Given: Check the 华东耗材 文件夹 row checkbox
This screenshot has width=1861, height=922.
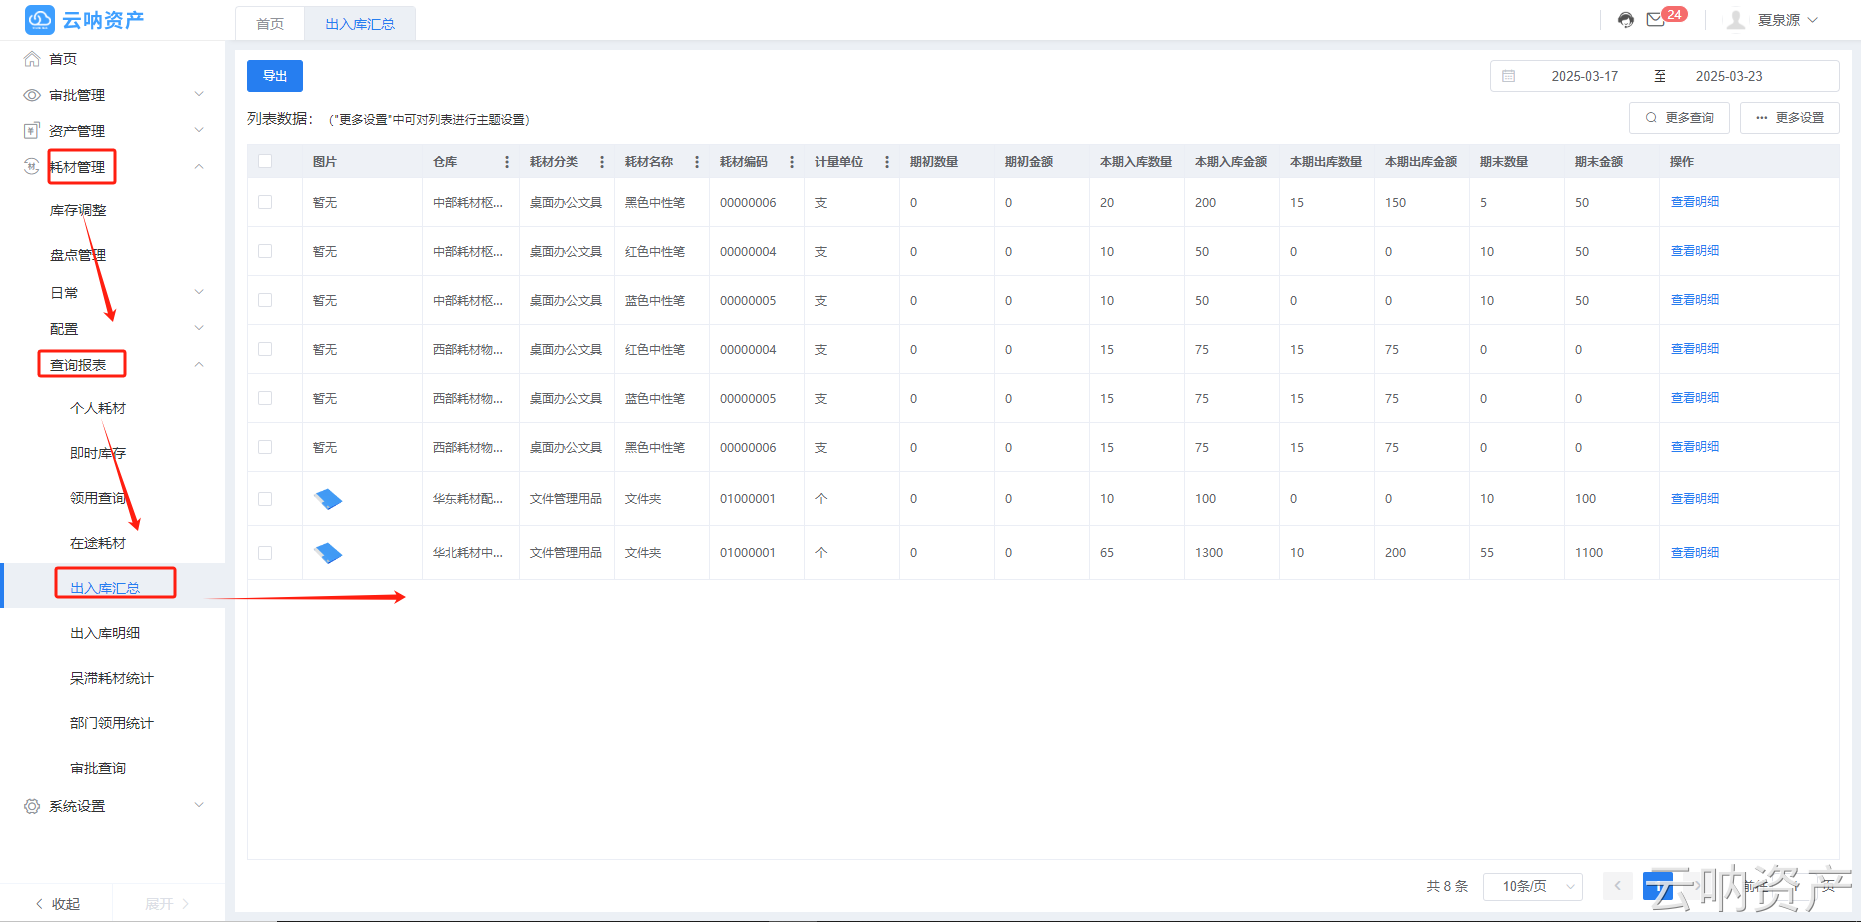Looking at the screenshot, I should pyautogui.click(x=265, y=499).
